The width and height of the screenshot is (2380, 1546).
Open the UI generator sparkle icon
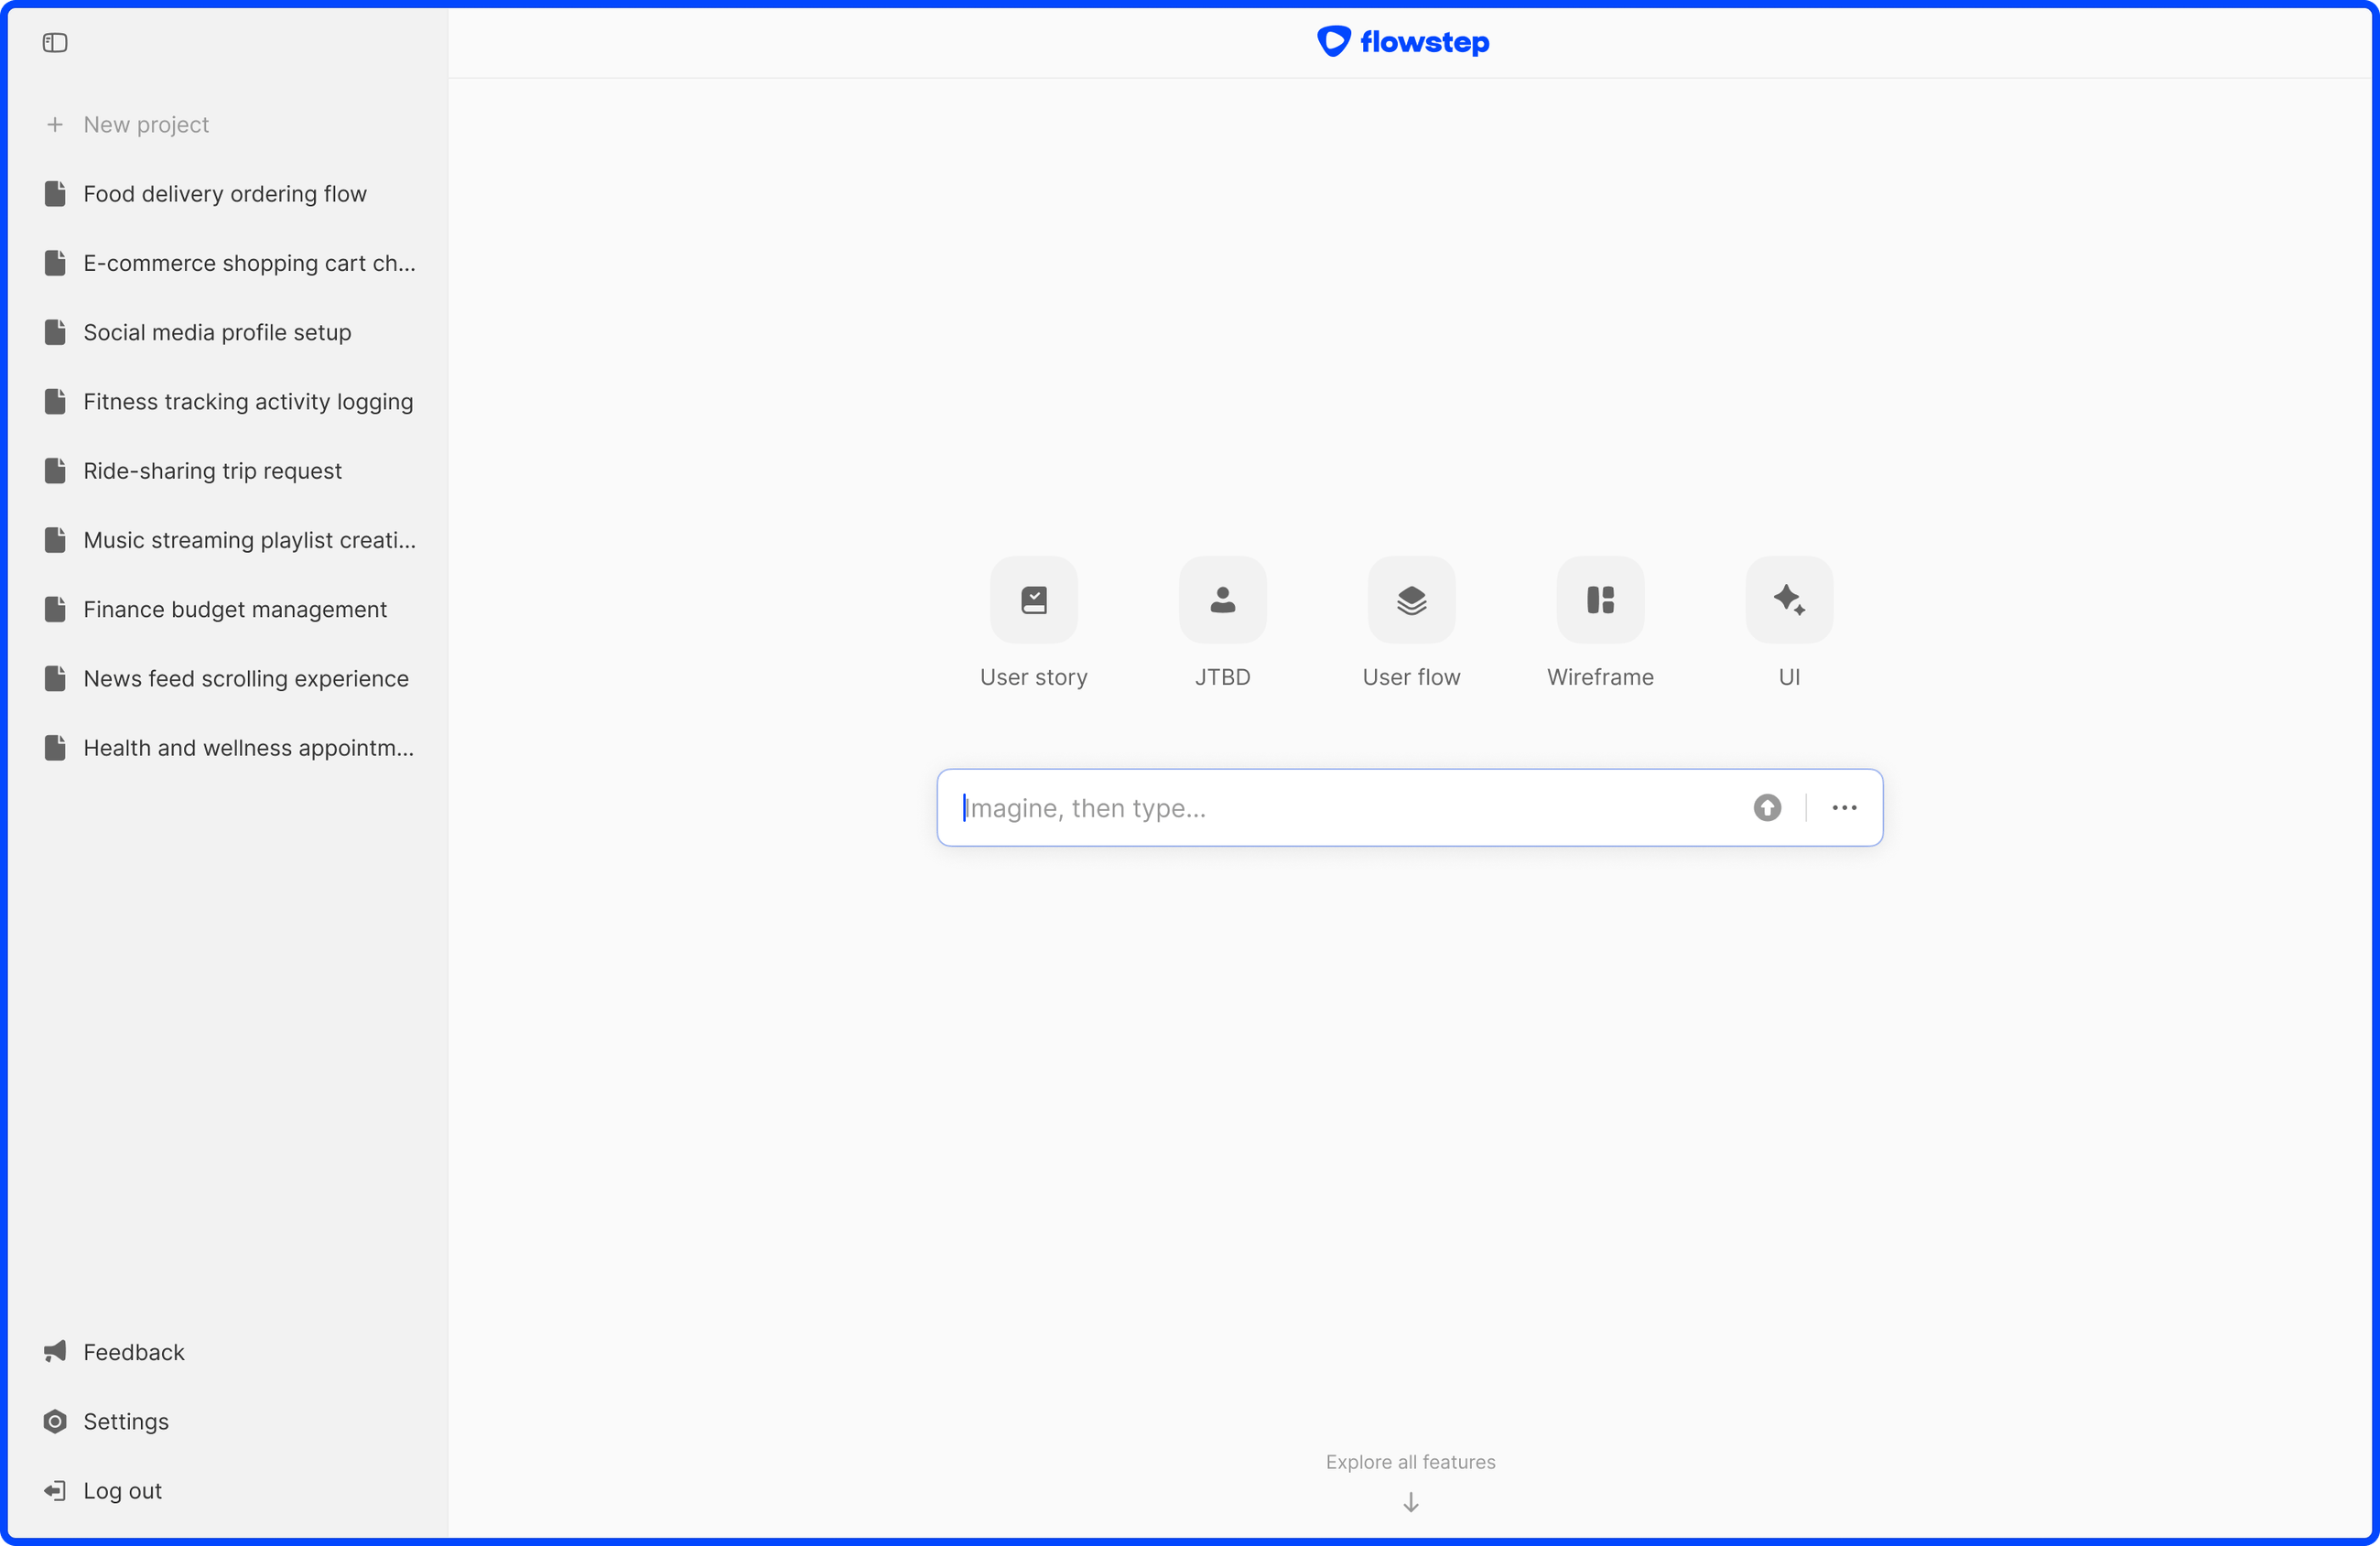pyautogui.click(x=1788, y=600)
